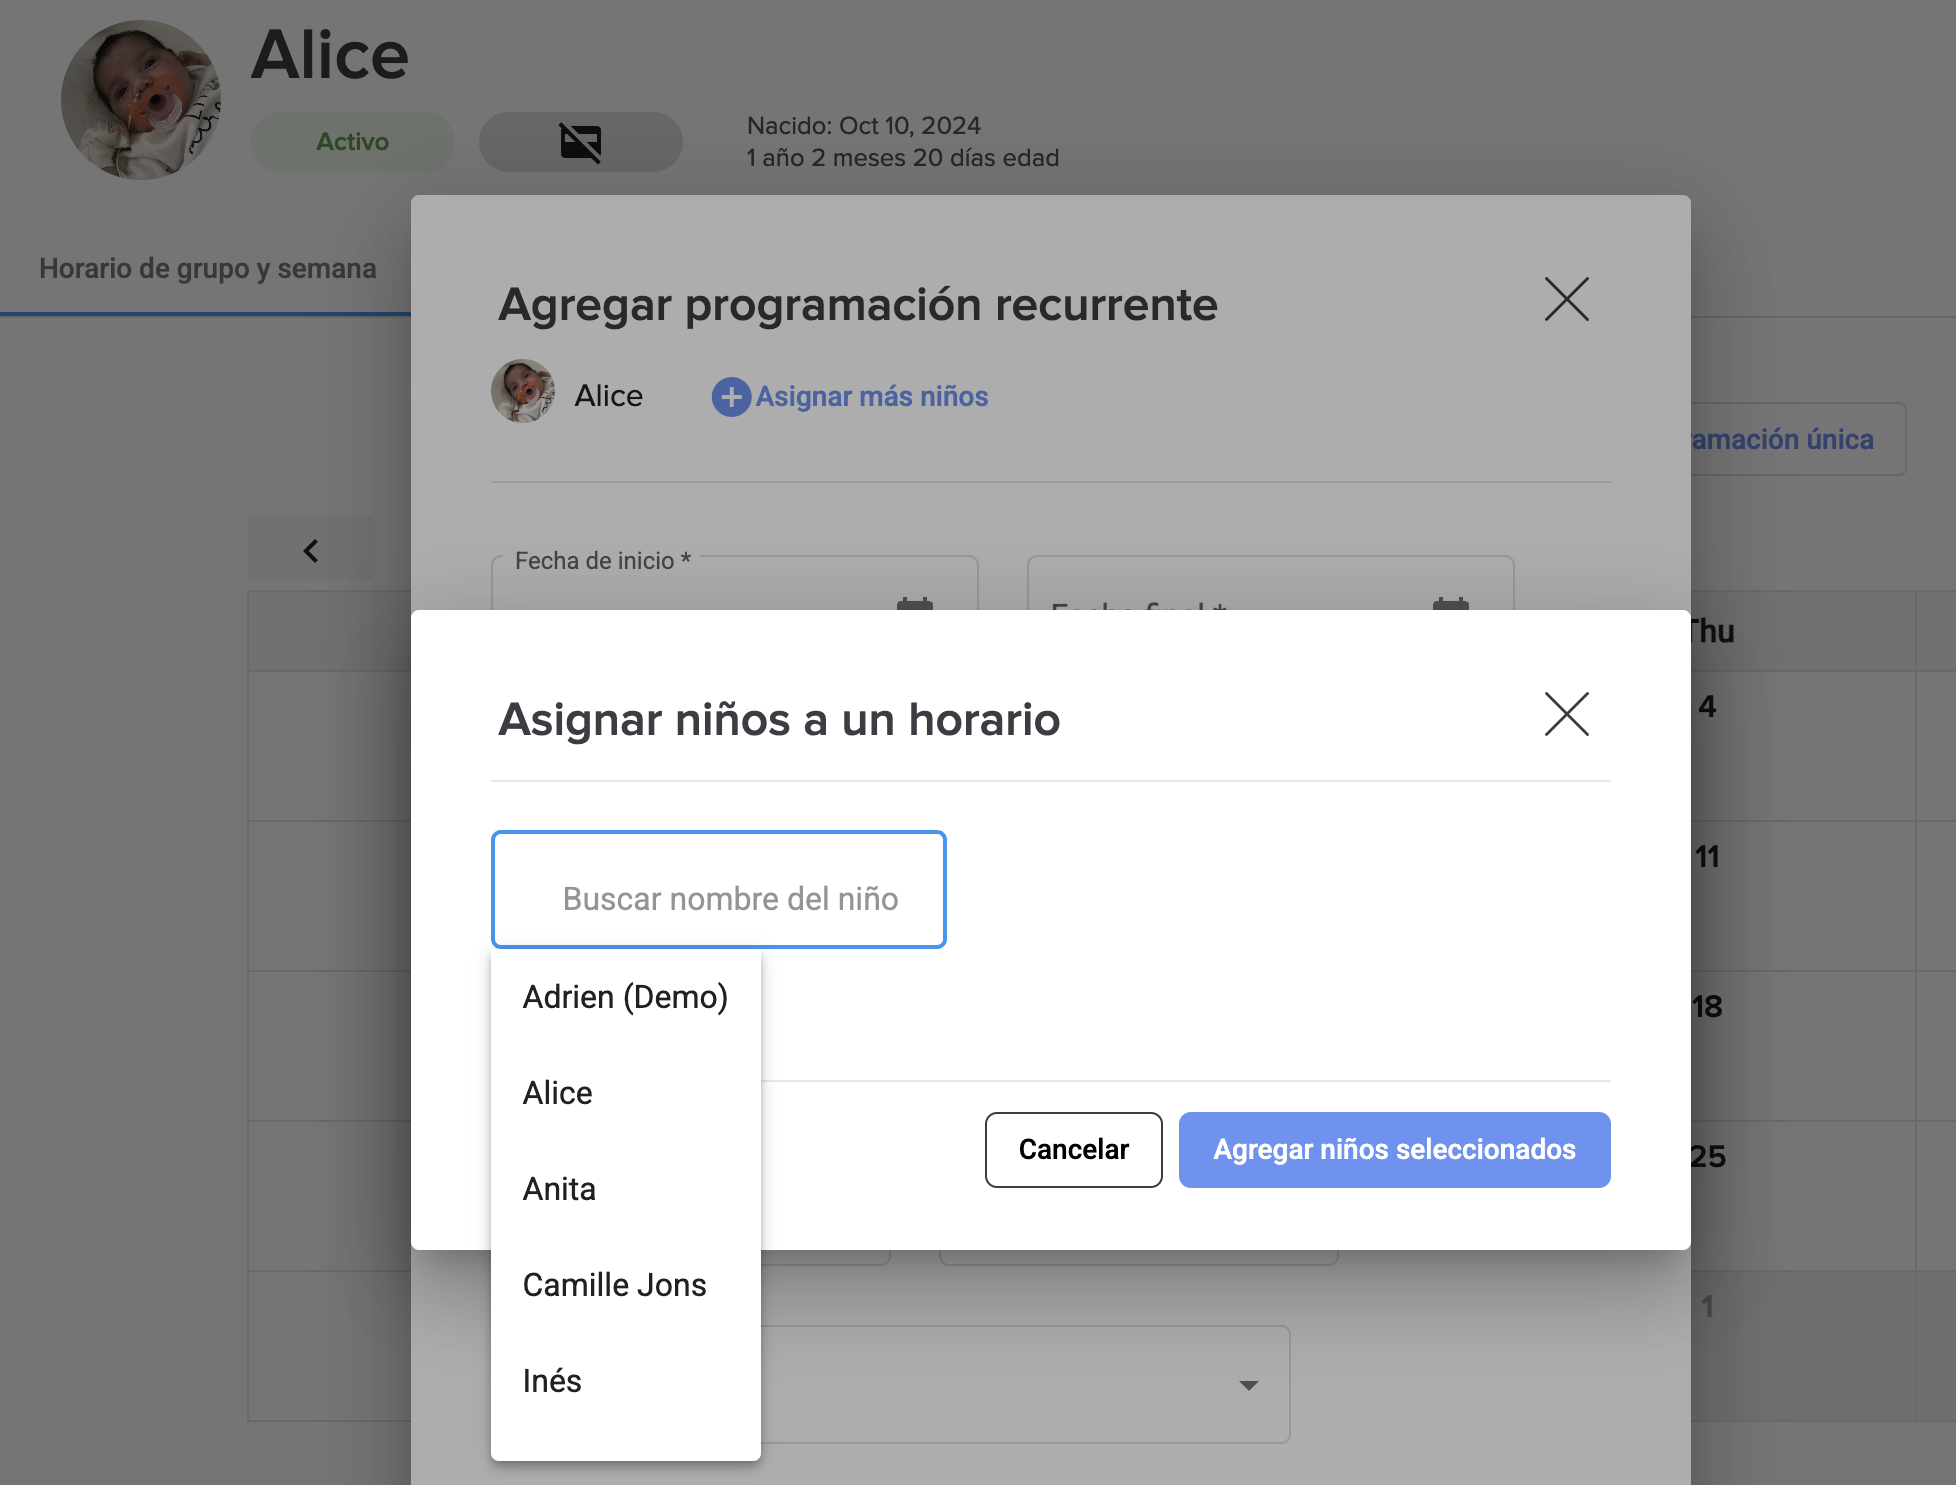
Task: Open the Fecha final calendar icon
Action: 1450,603
